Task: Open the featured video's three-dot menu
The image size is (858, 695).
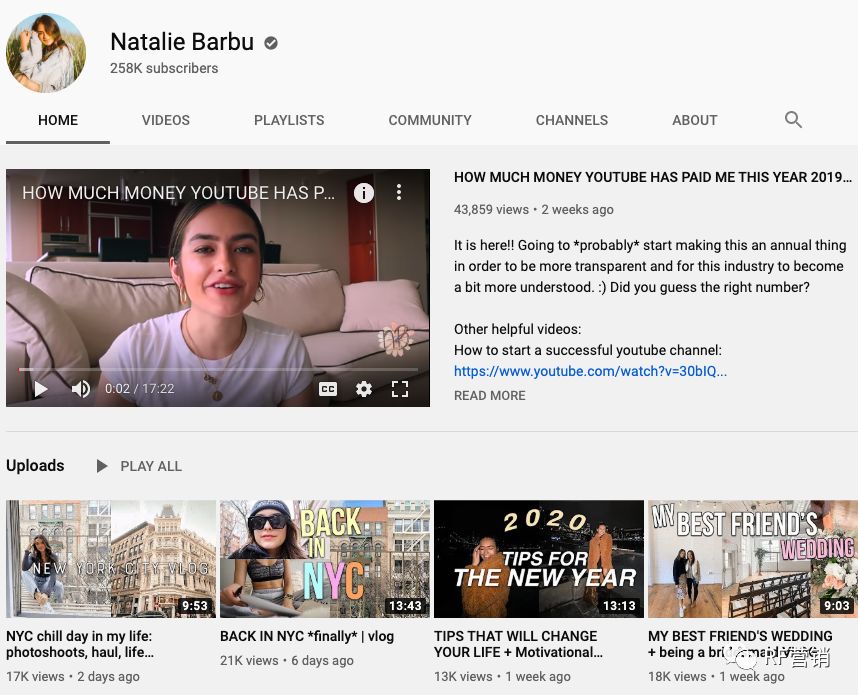Action: point(399,192)
